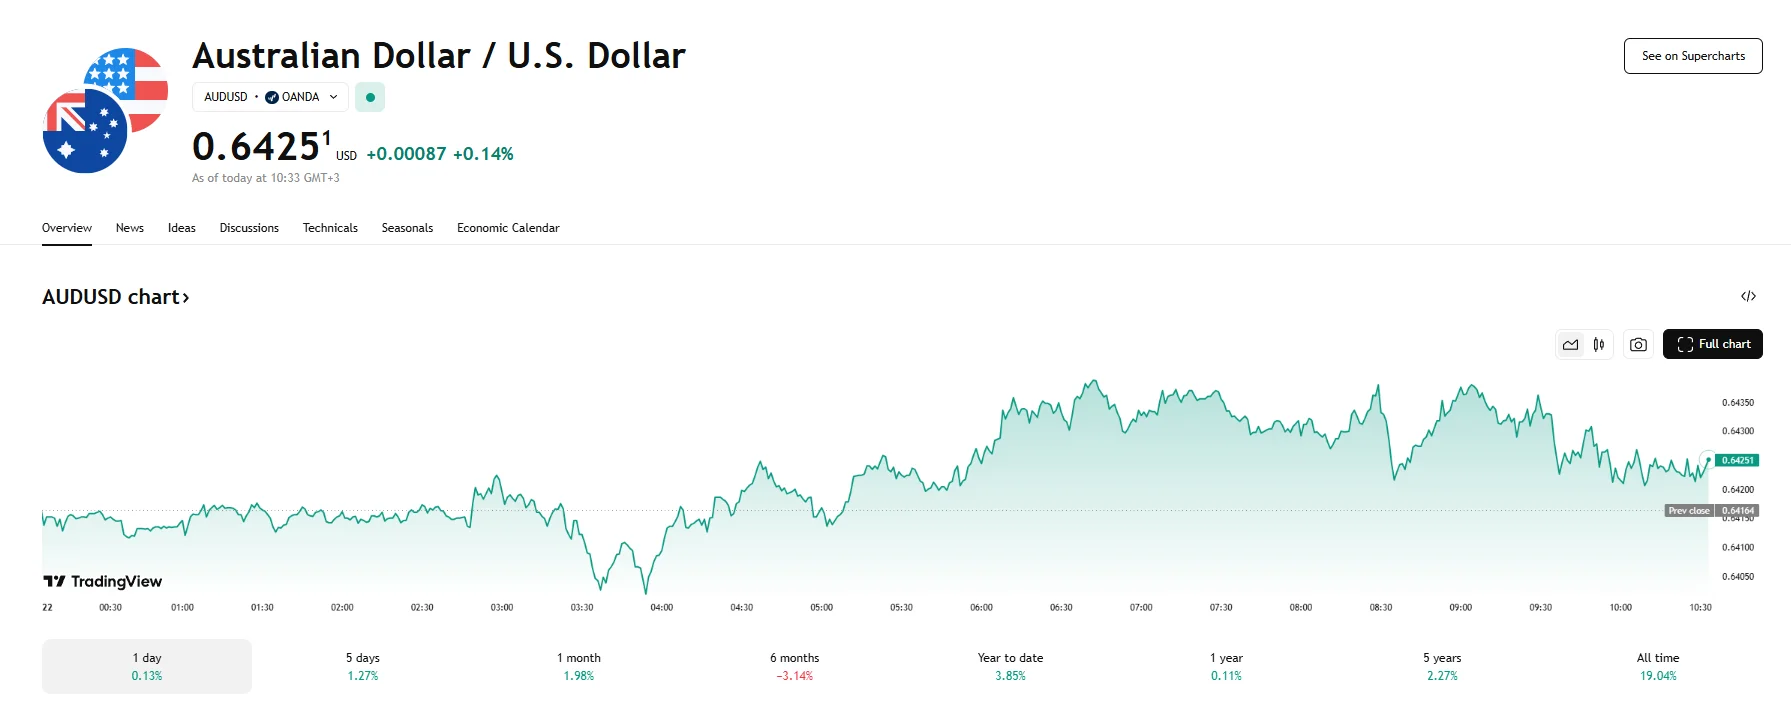Screen dimensions: 1791x705
Task: Click the 0.64251 current price label
Action: 1737,460
